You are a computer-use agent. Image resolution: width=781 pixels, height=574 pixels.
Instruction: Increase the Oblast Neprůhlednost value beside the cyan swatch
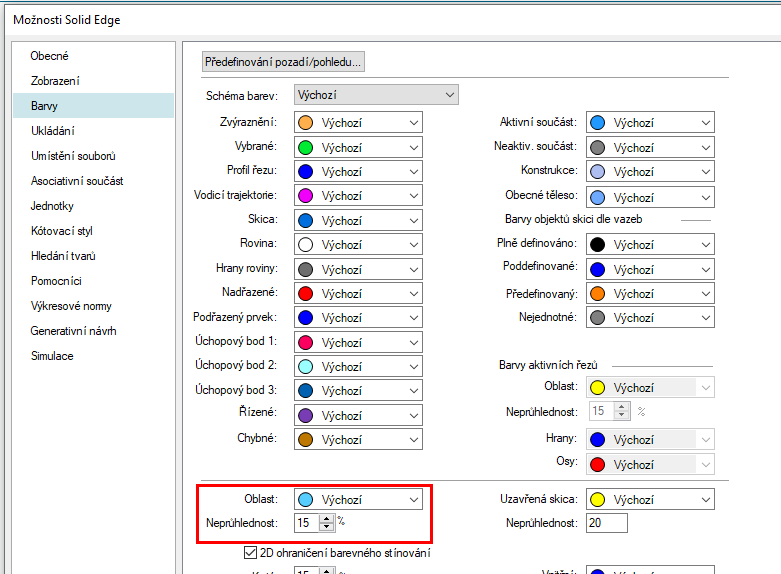[326, 519]
